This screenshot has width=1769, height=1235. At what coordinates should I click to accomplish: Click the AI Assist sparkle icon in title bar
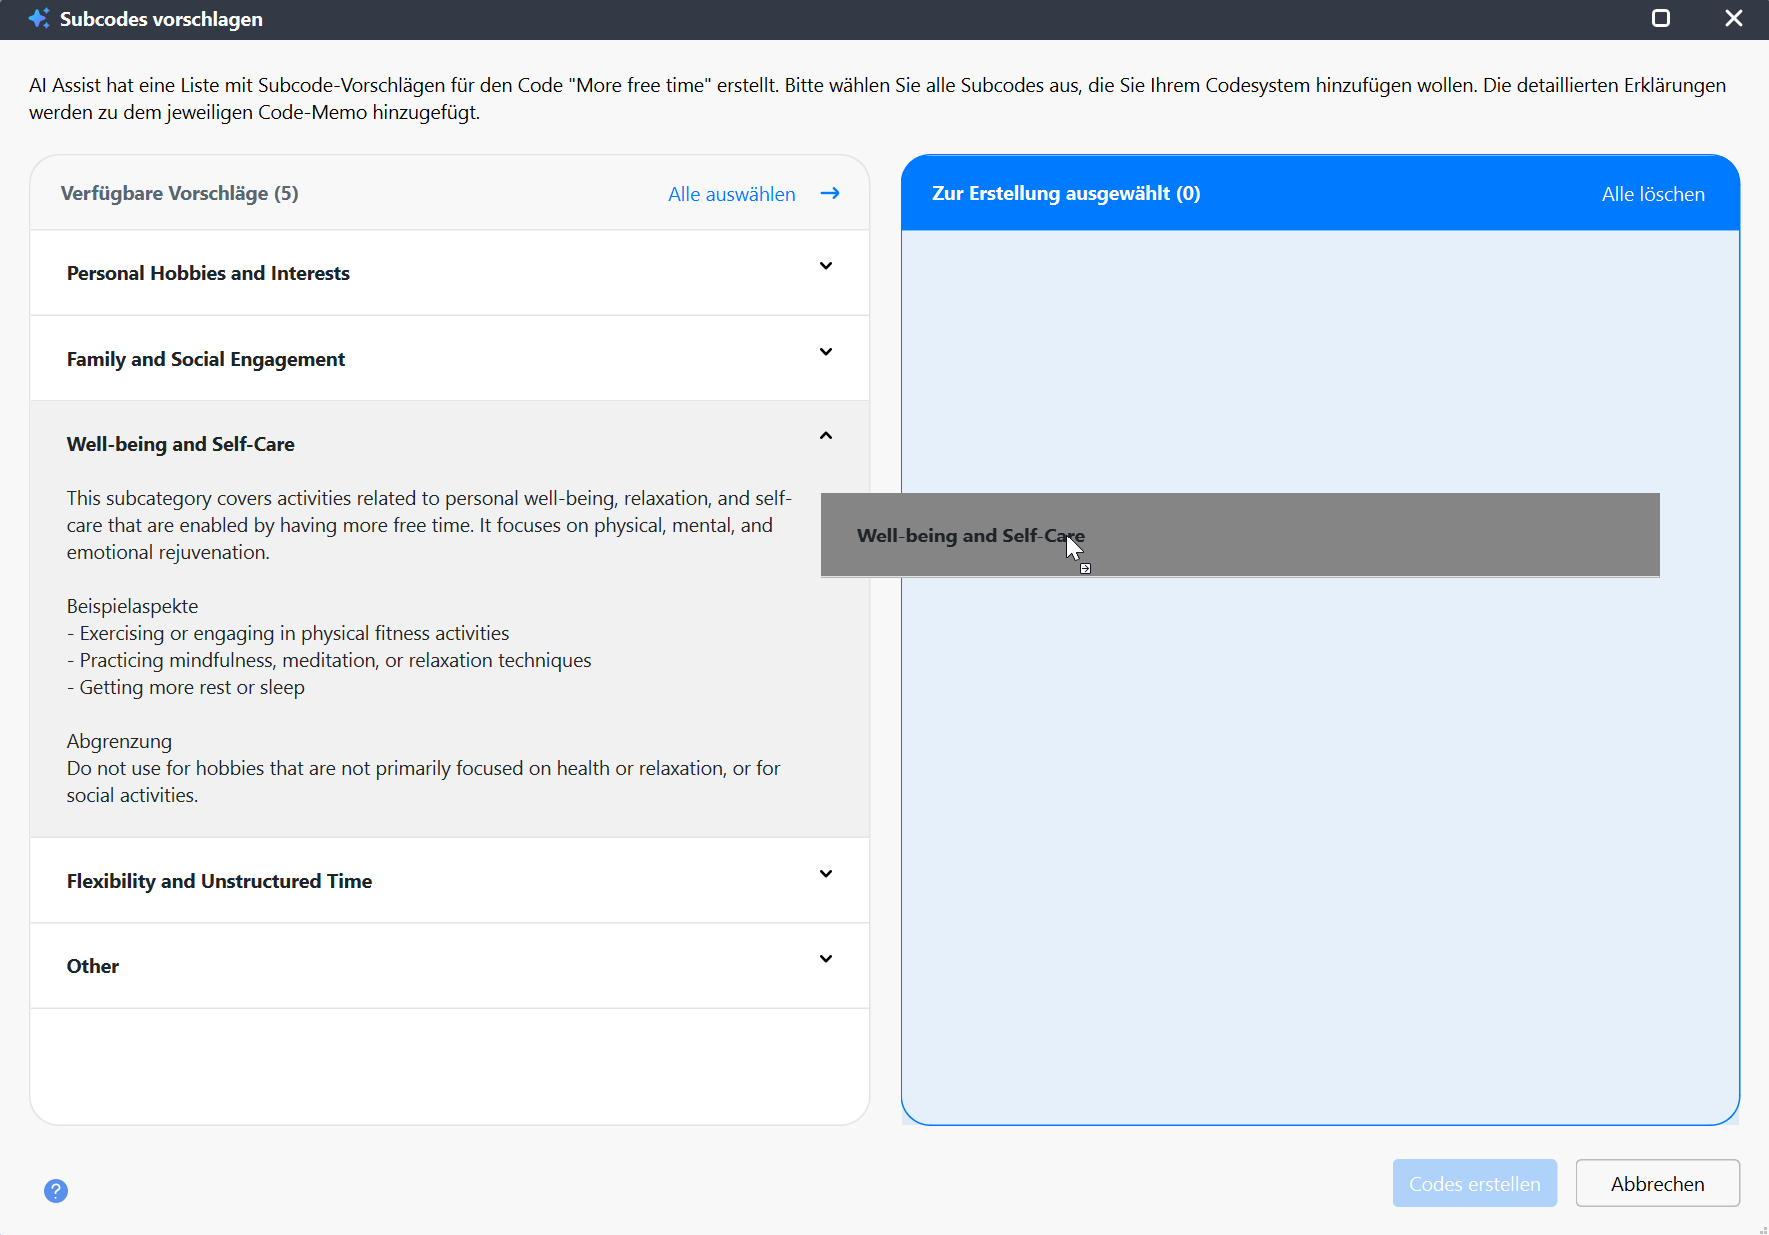click(38, 19)
